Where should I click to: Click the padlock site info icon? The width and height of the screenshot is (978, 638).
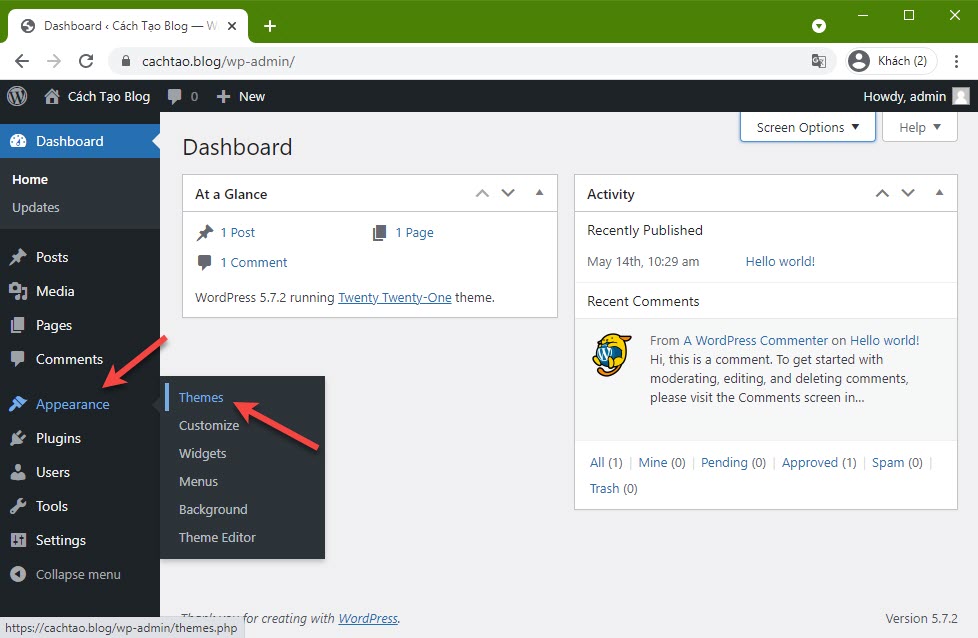pyautogui.click(x=126, y=61)
